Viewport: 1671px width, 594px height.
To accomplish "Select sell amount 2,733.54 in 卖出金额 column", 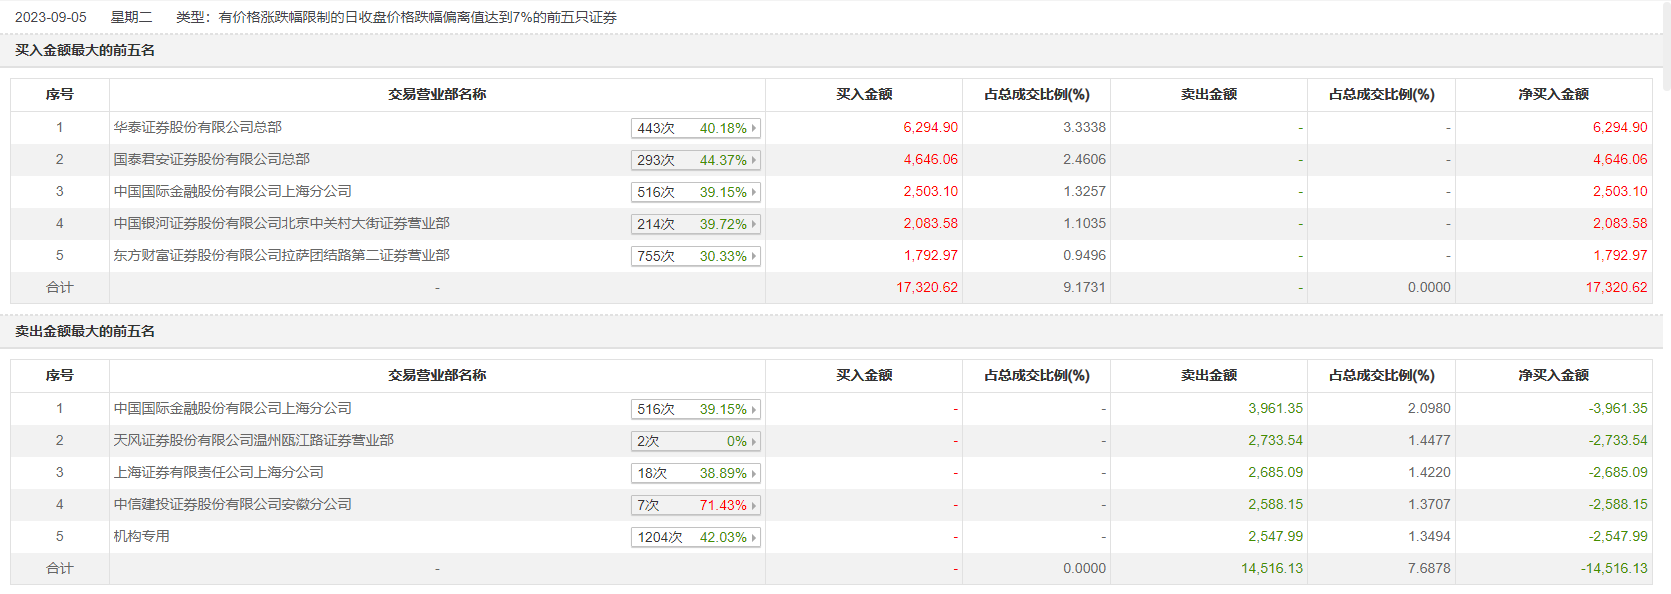I will coord(1275,440).
